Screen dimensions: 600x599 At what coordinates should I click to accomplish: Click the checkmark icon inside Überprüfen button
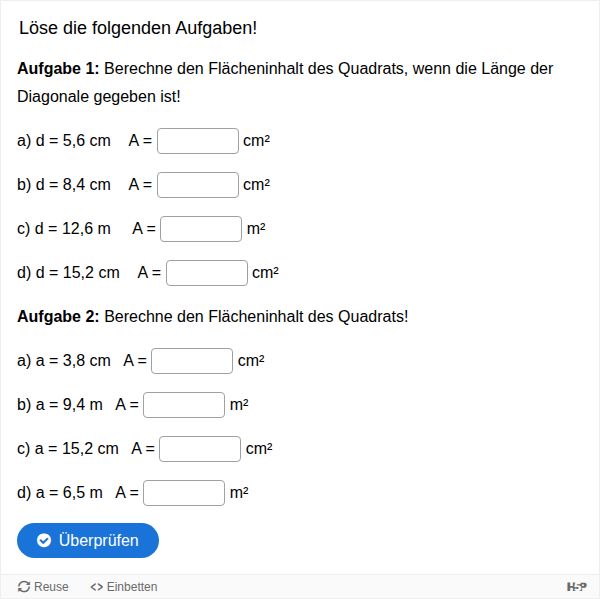[x=44, y=540]
